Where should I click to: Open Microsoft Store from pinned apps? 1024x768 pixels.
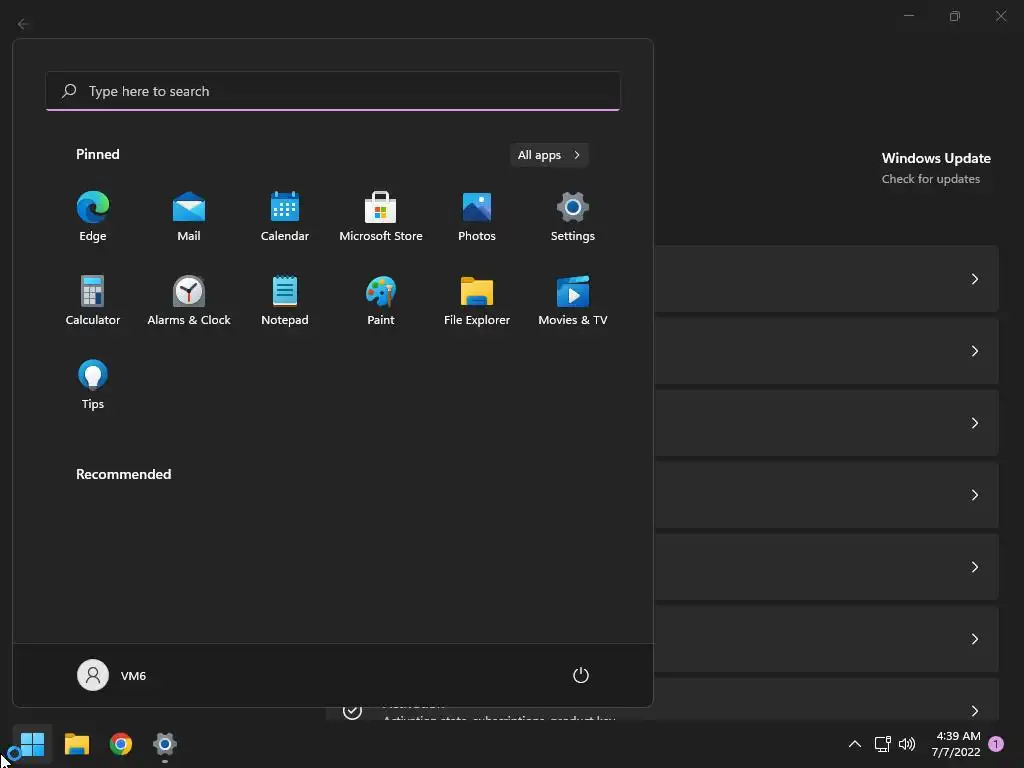[x=381, y=217]
